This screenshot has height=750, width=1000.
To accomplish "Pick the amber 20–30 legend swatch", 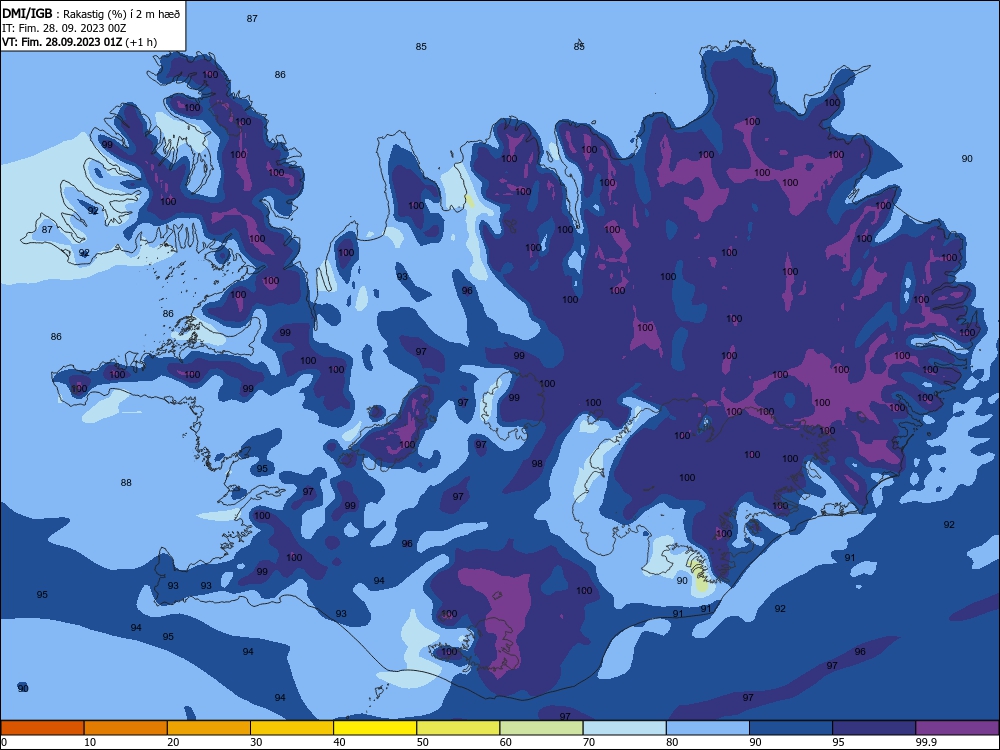I will (x=209, y=728).
